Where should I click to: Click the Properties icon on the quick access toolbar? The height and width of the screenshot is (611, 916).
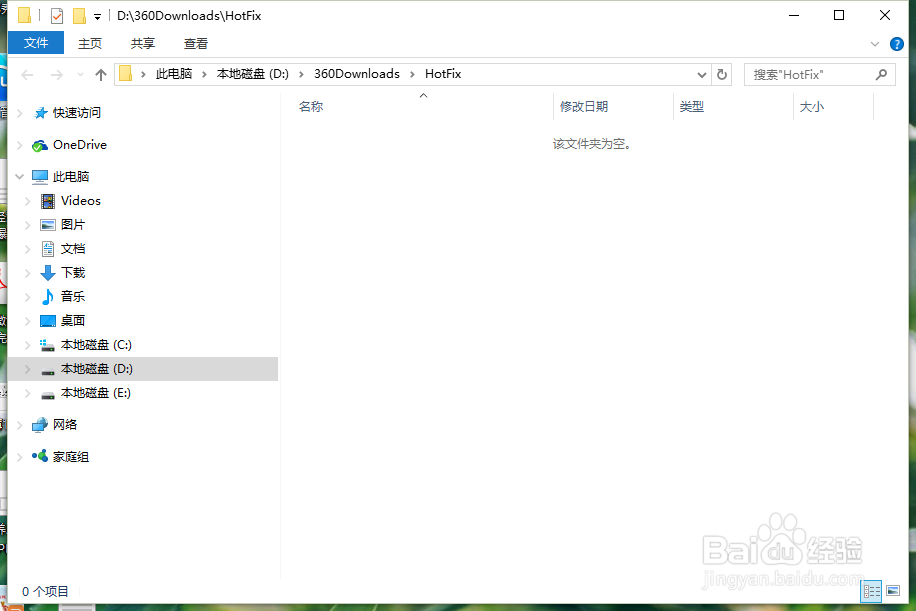[57, 15]
